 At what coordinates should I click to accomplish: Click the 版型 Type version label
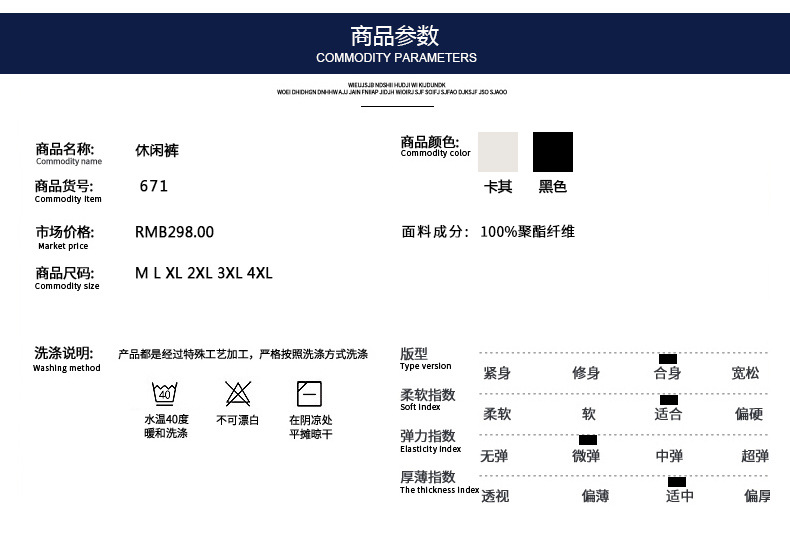[x=426, y=359]
